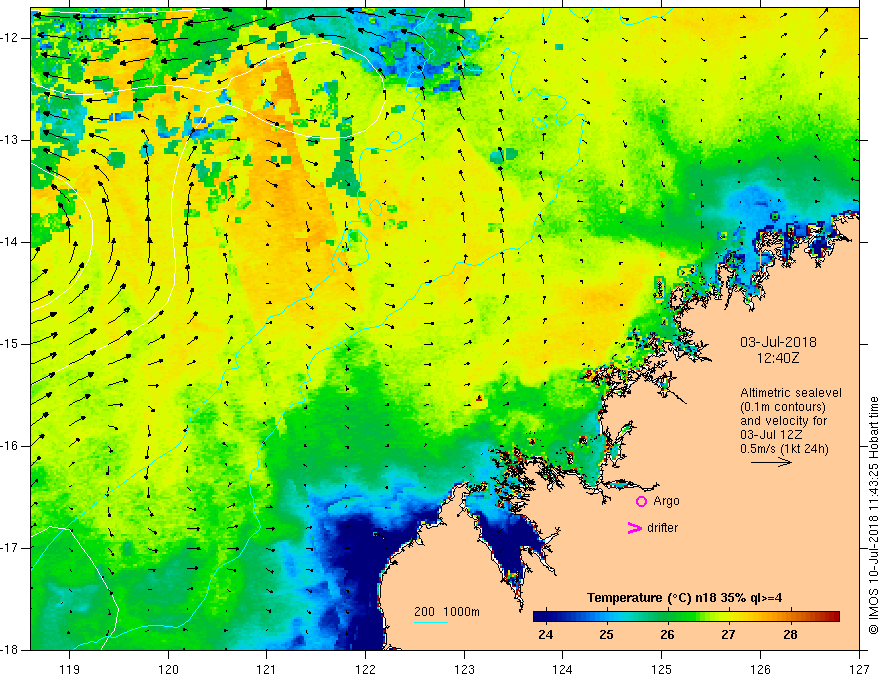The height and width of the screenshot is (680, 880).
Task: Click the longitude axis label 125
Action: point(662,669)
